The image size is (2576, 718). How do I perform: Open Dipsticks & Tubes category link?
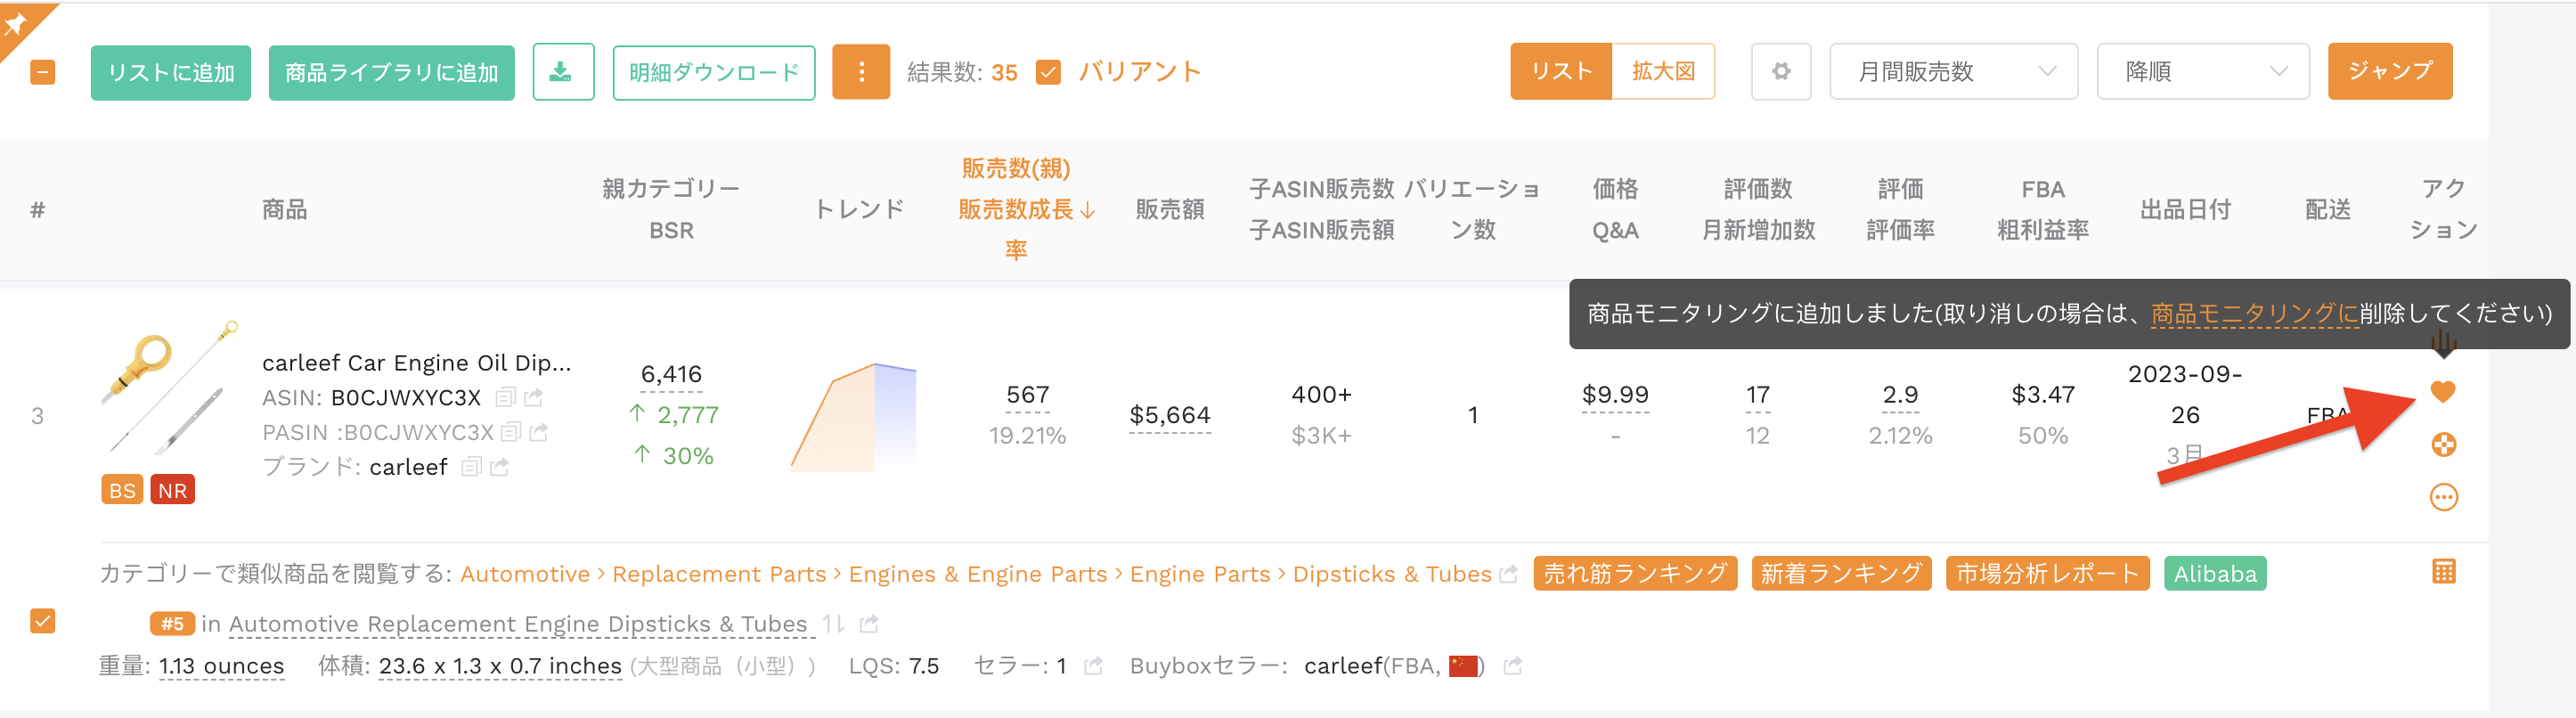click(1391, 574)
